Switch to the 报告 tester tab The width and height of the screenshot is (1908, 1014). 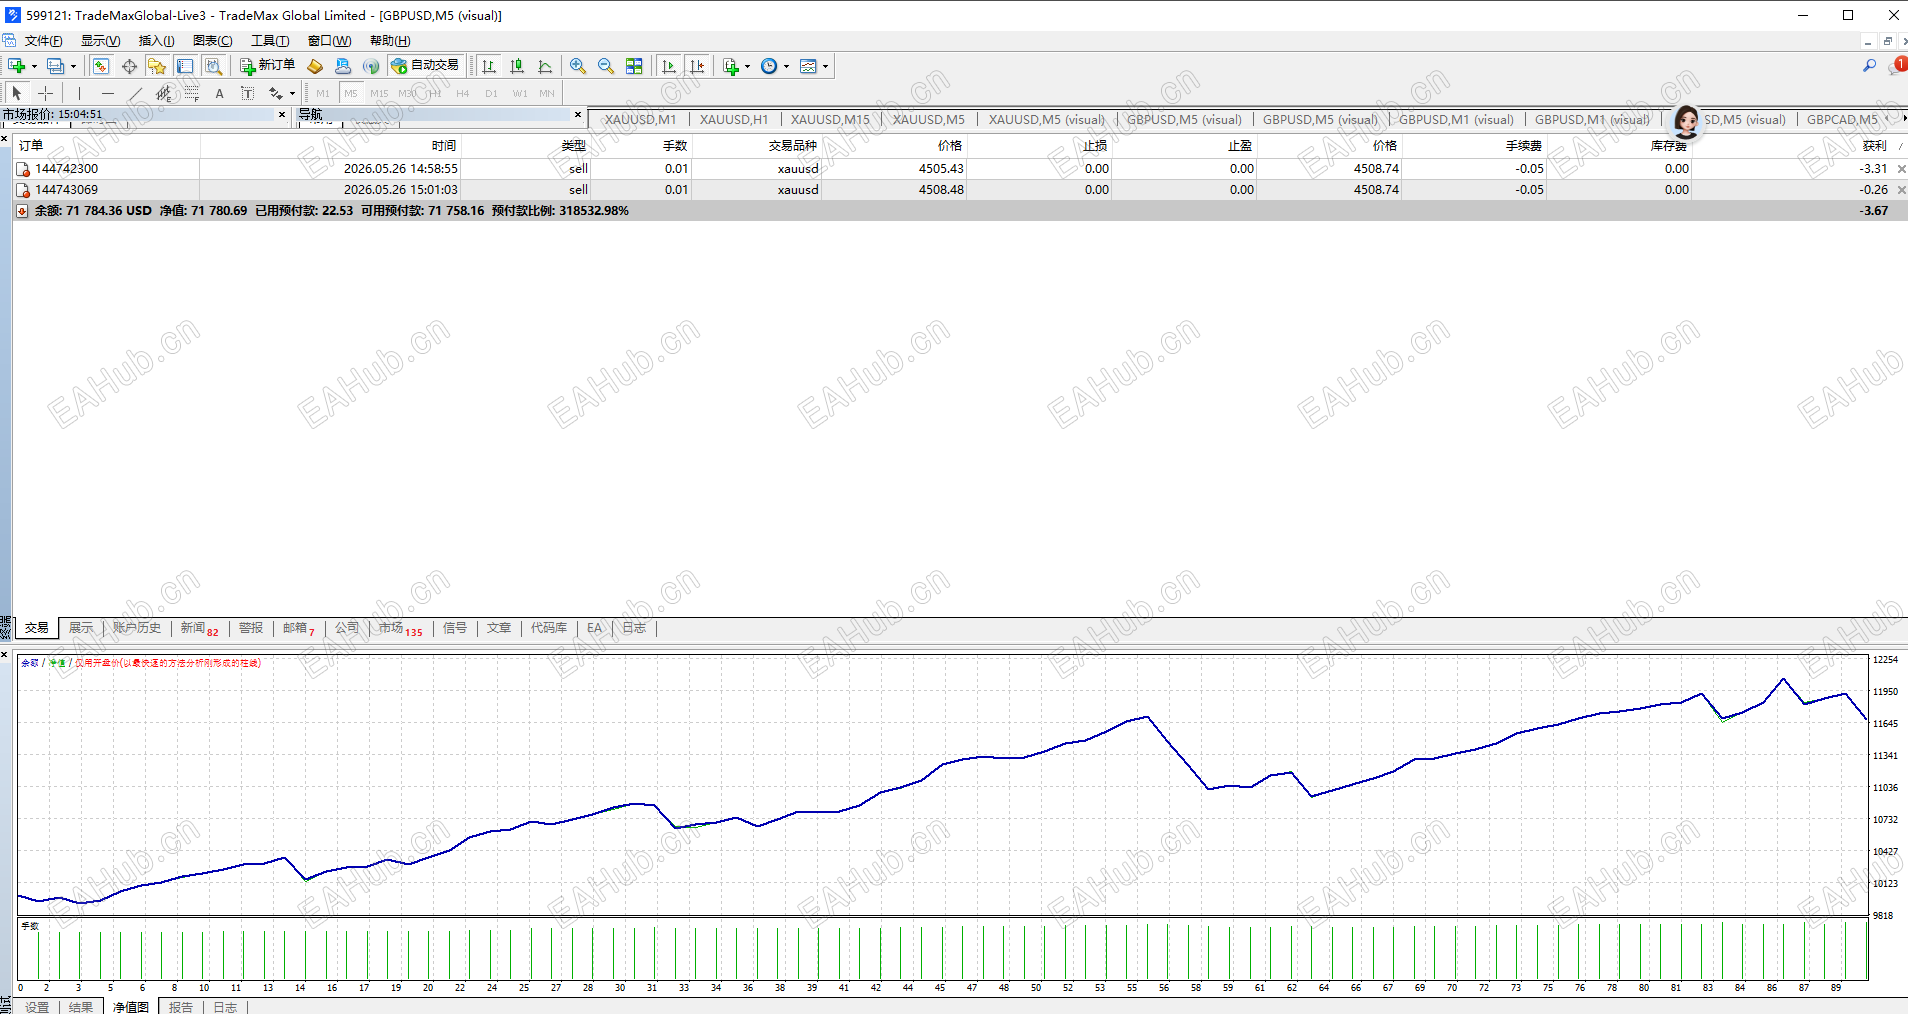(x=181, y=1007)
